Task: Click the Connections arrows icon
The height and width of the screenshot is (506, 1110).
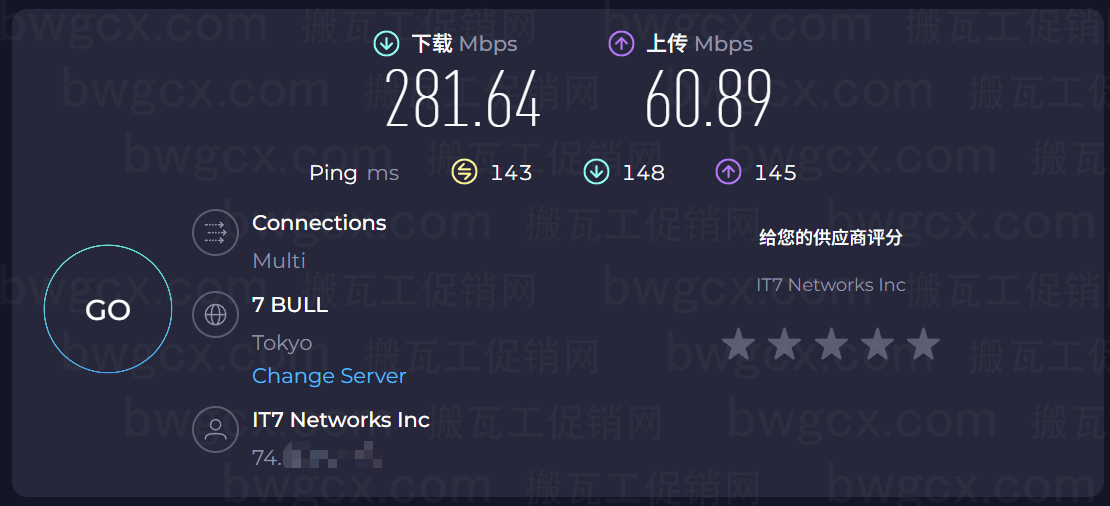Action: [x=215, y=233]
